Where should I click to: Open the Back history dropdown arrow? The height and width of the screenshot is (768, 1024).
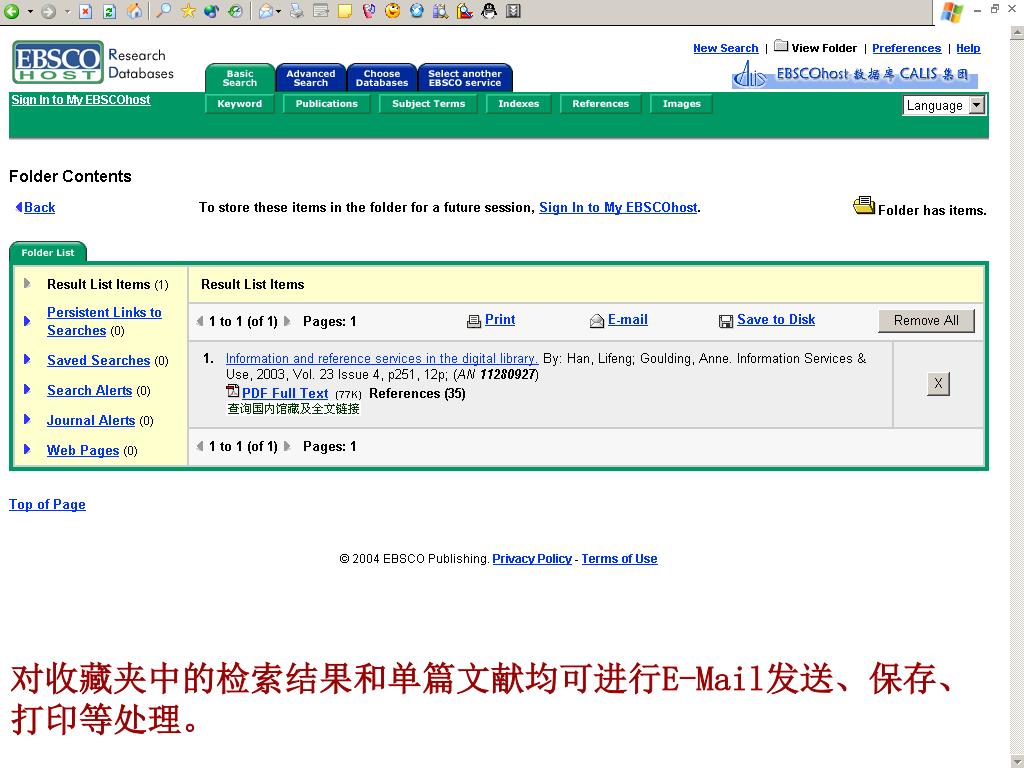30,11
